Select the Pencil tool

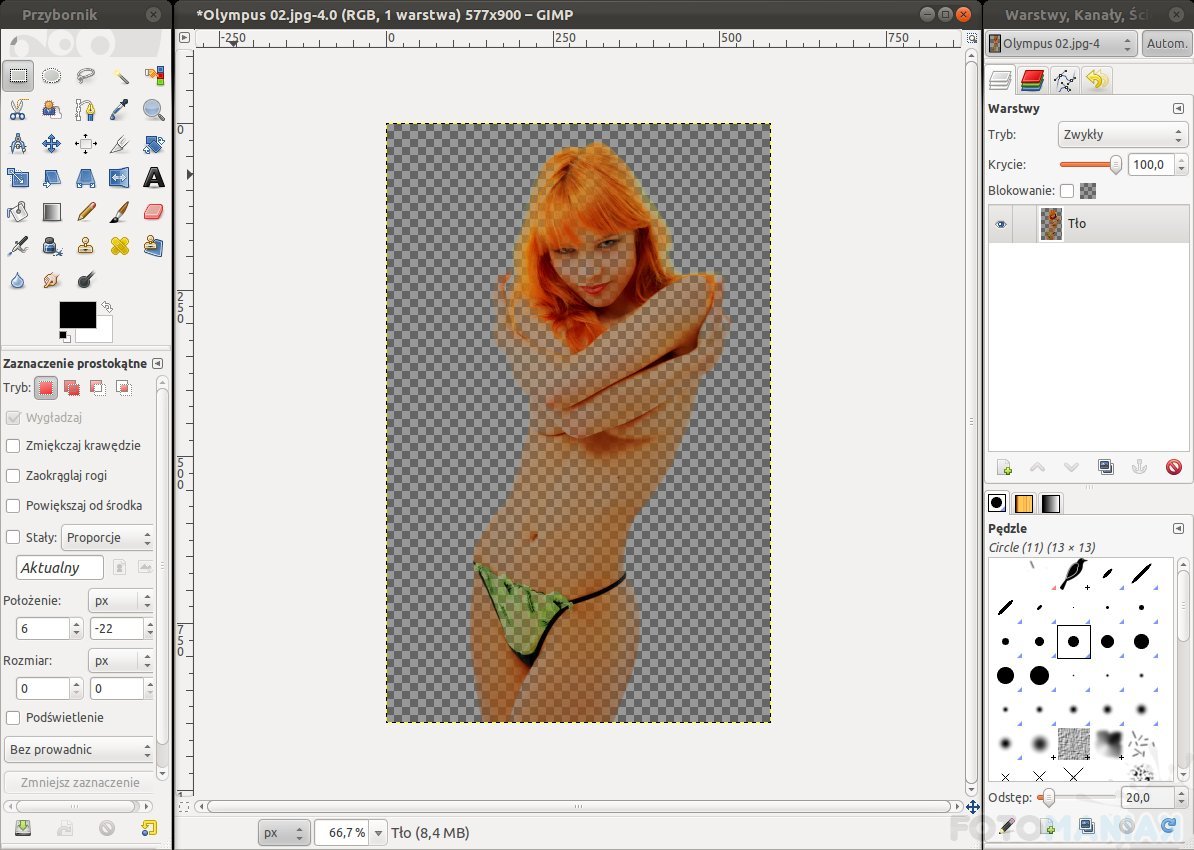pyautogui.click(x=86, y=211)
